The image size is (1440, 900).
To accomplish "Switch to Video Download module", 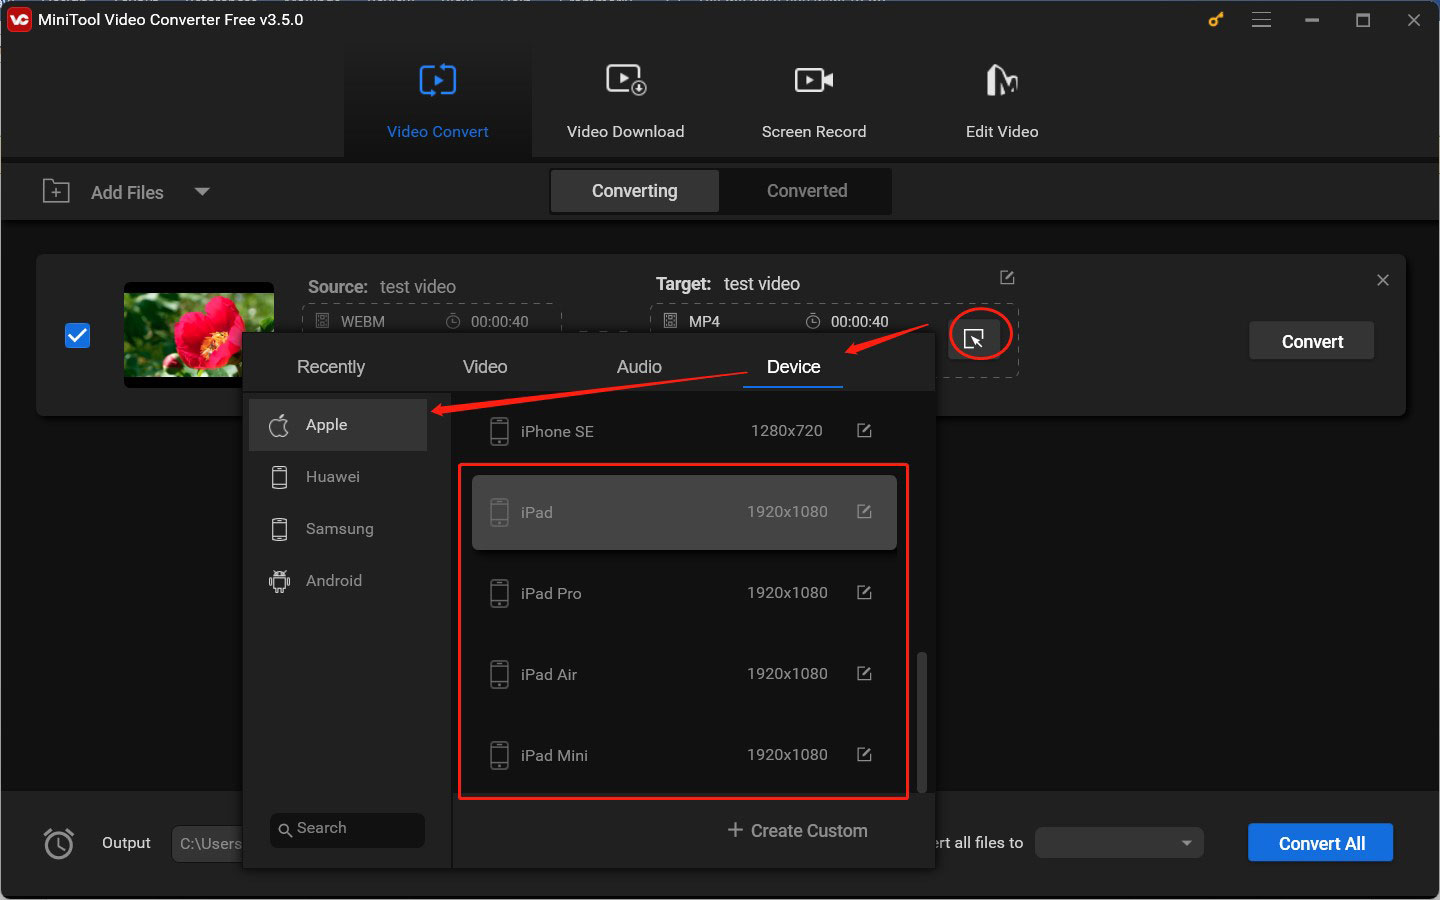I will tap(625, 102).
